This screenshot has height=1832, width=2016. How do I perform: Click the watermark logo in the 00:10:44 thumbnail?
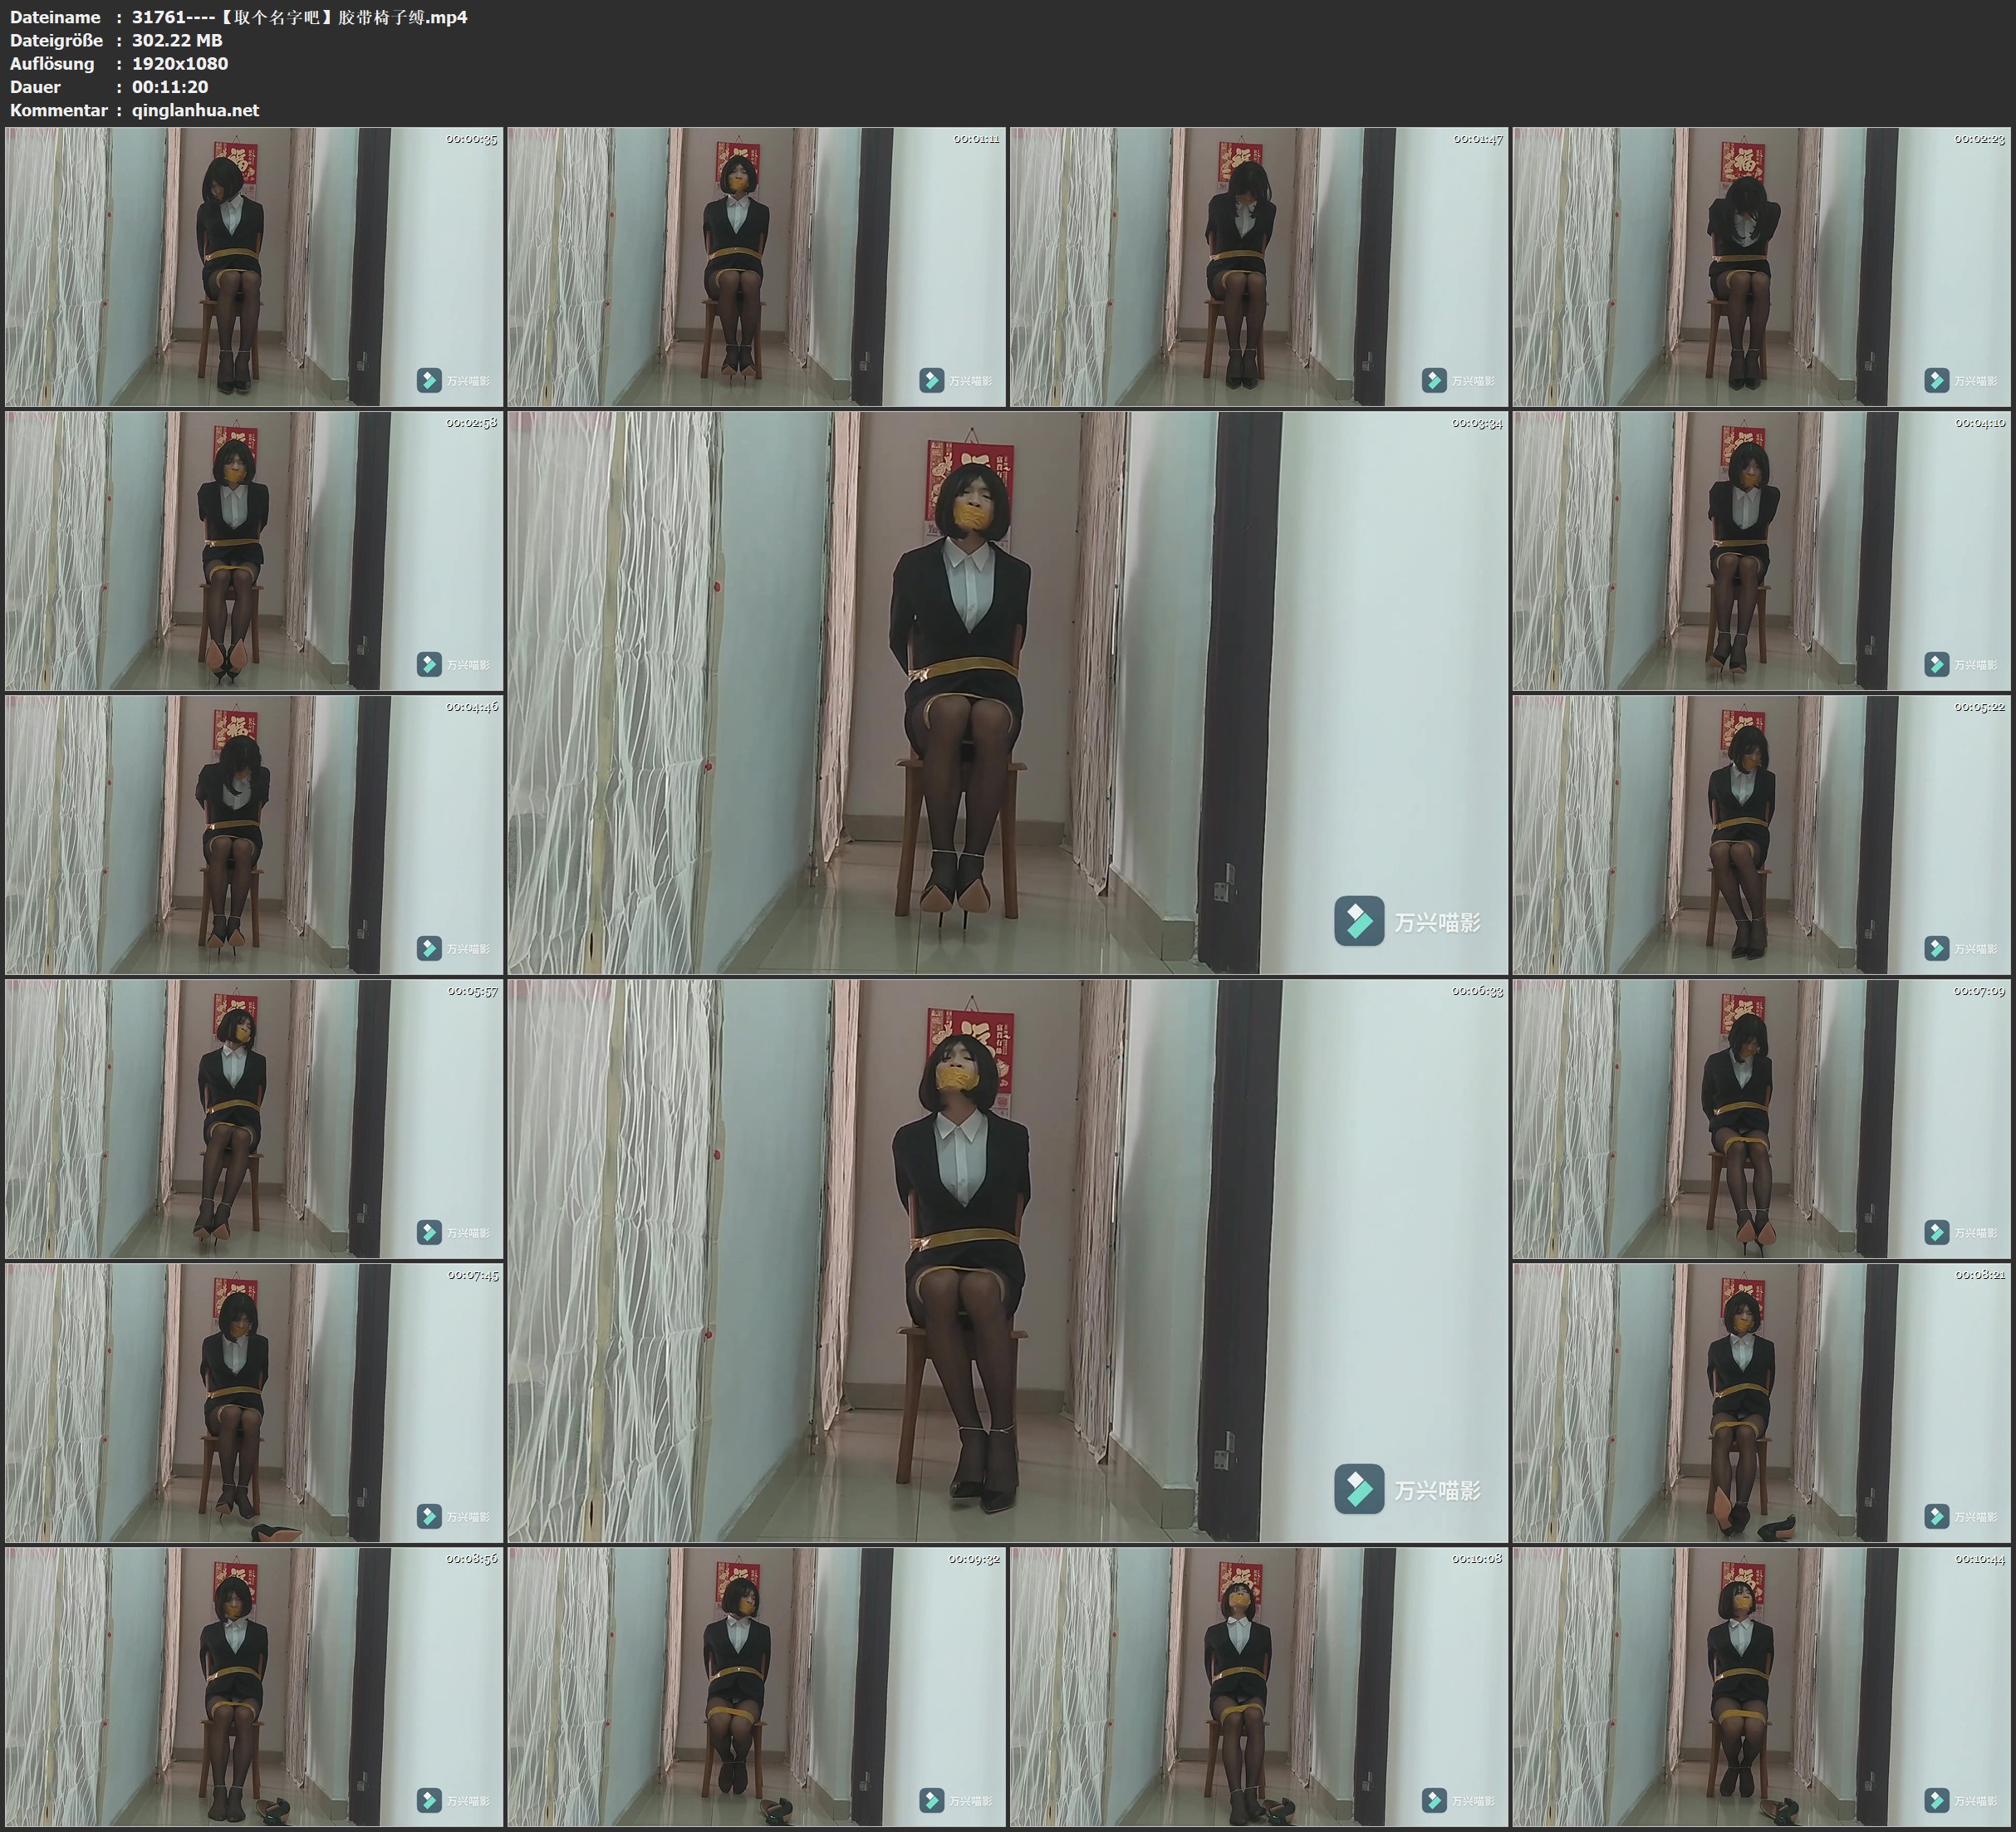[1936, 1800]
